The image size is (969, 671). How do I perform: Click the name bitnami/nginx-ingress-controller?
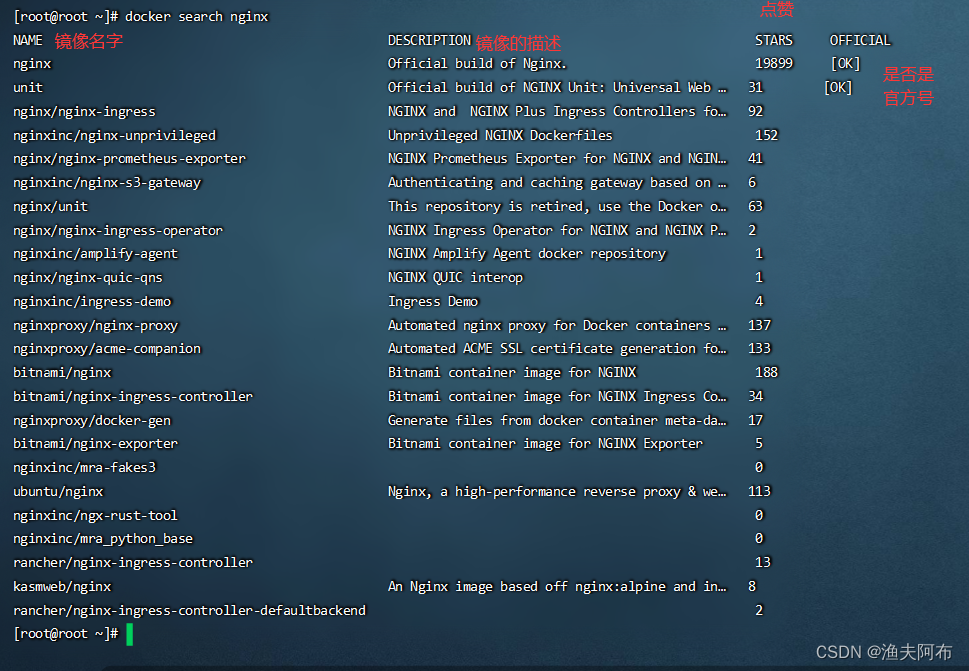coord(133,397)
